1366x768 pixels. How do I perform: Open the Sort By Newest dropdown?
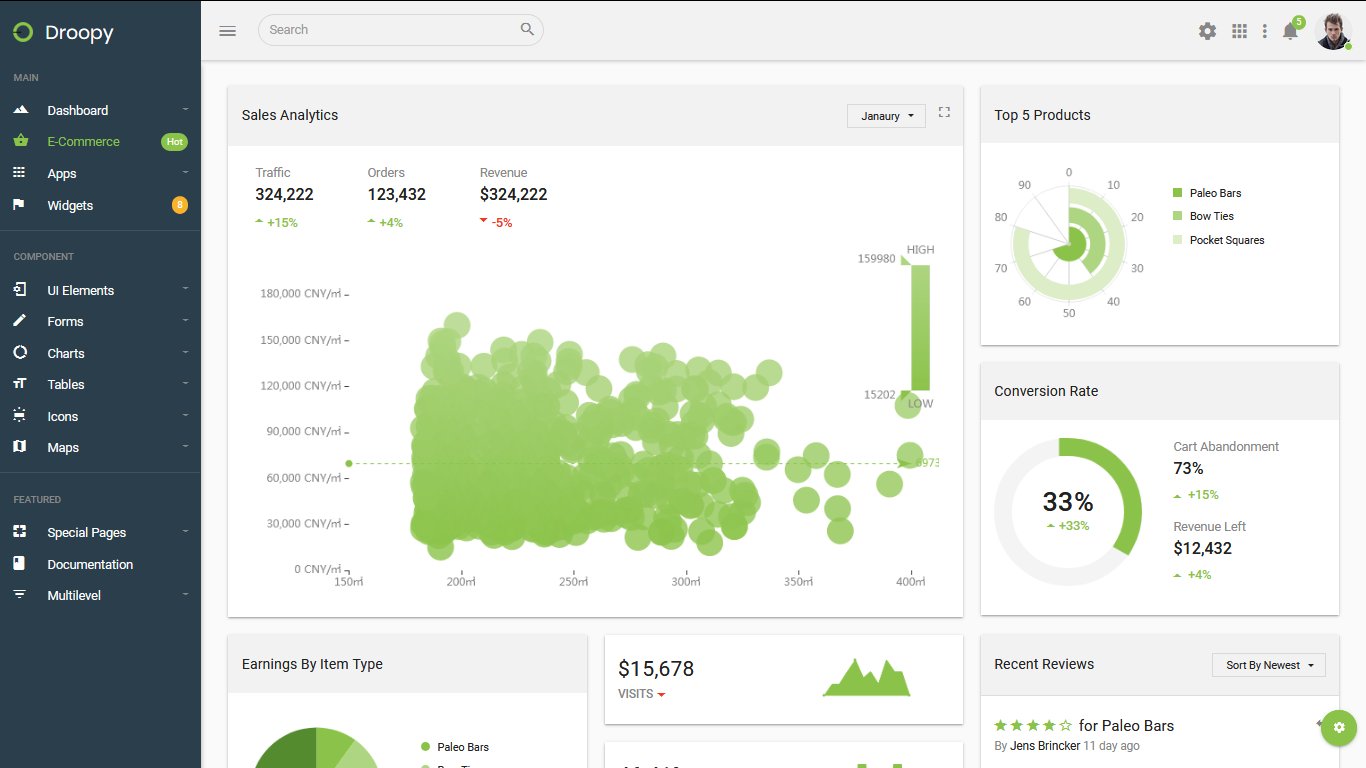point(1269,665)
